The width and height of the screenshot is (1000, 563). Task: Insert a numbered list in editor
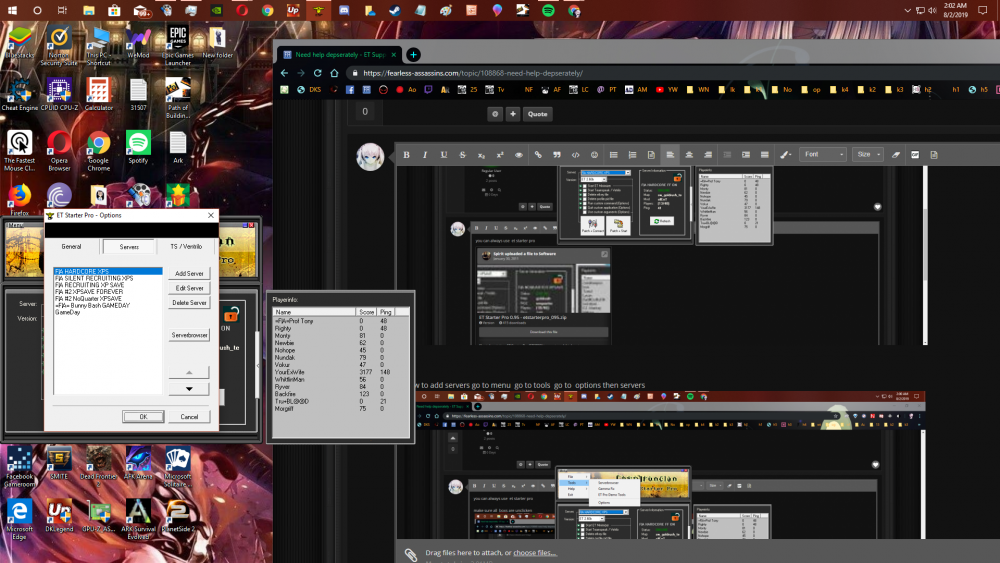[632, 155]
